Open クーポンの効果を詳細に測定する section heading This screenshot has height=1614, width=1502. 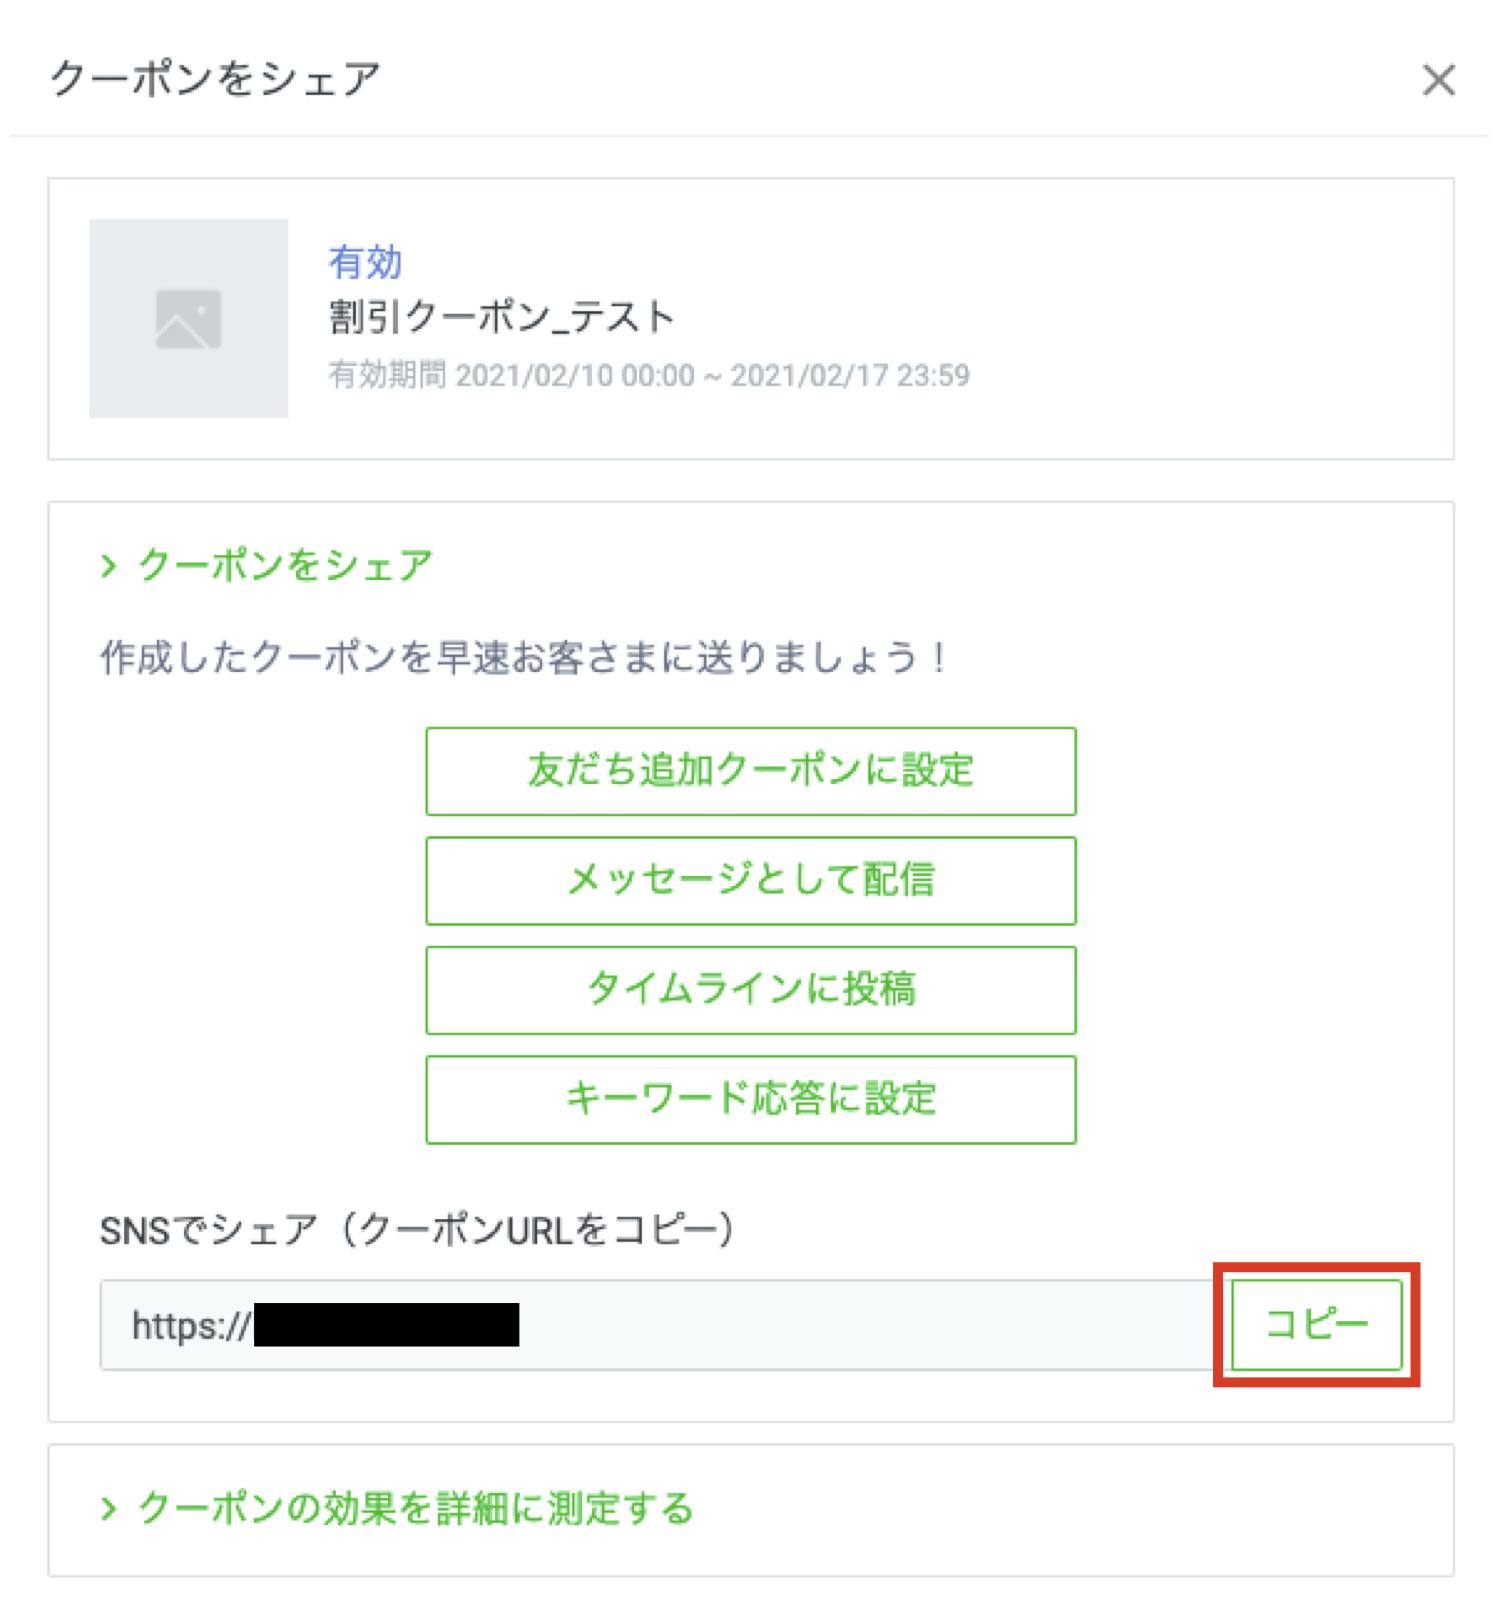point(416,1508)
